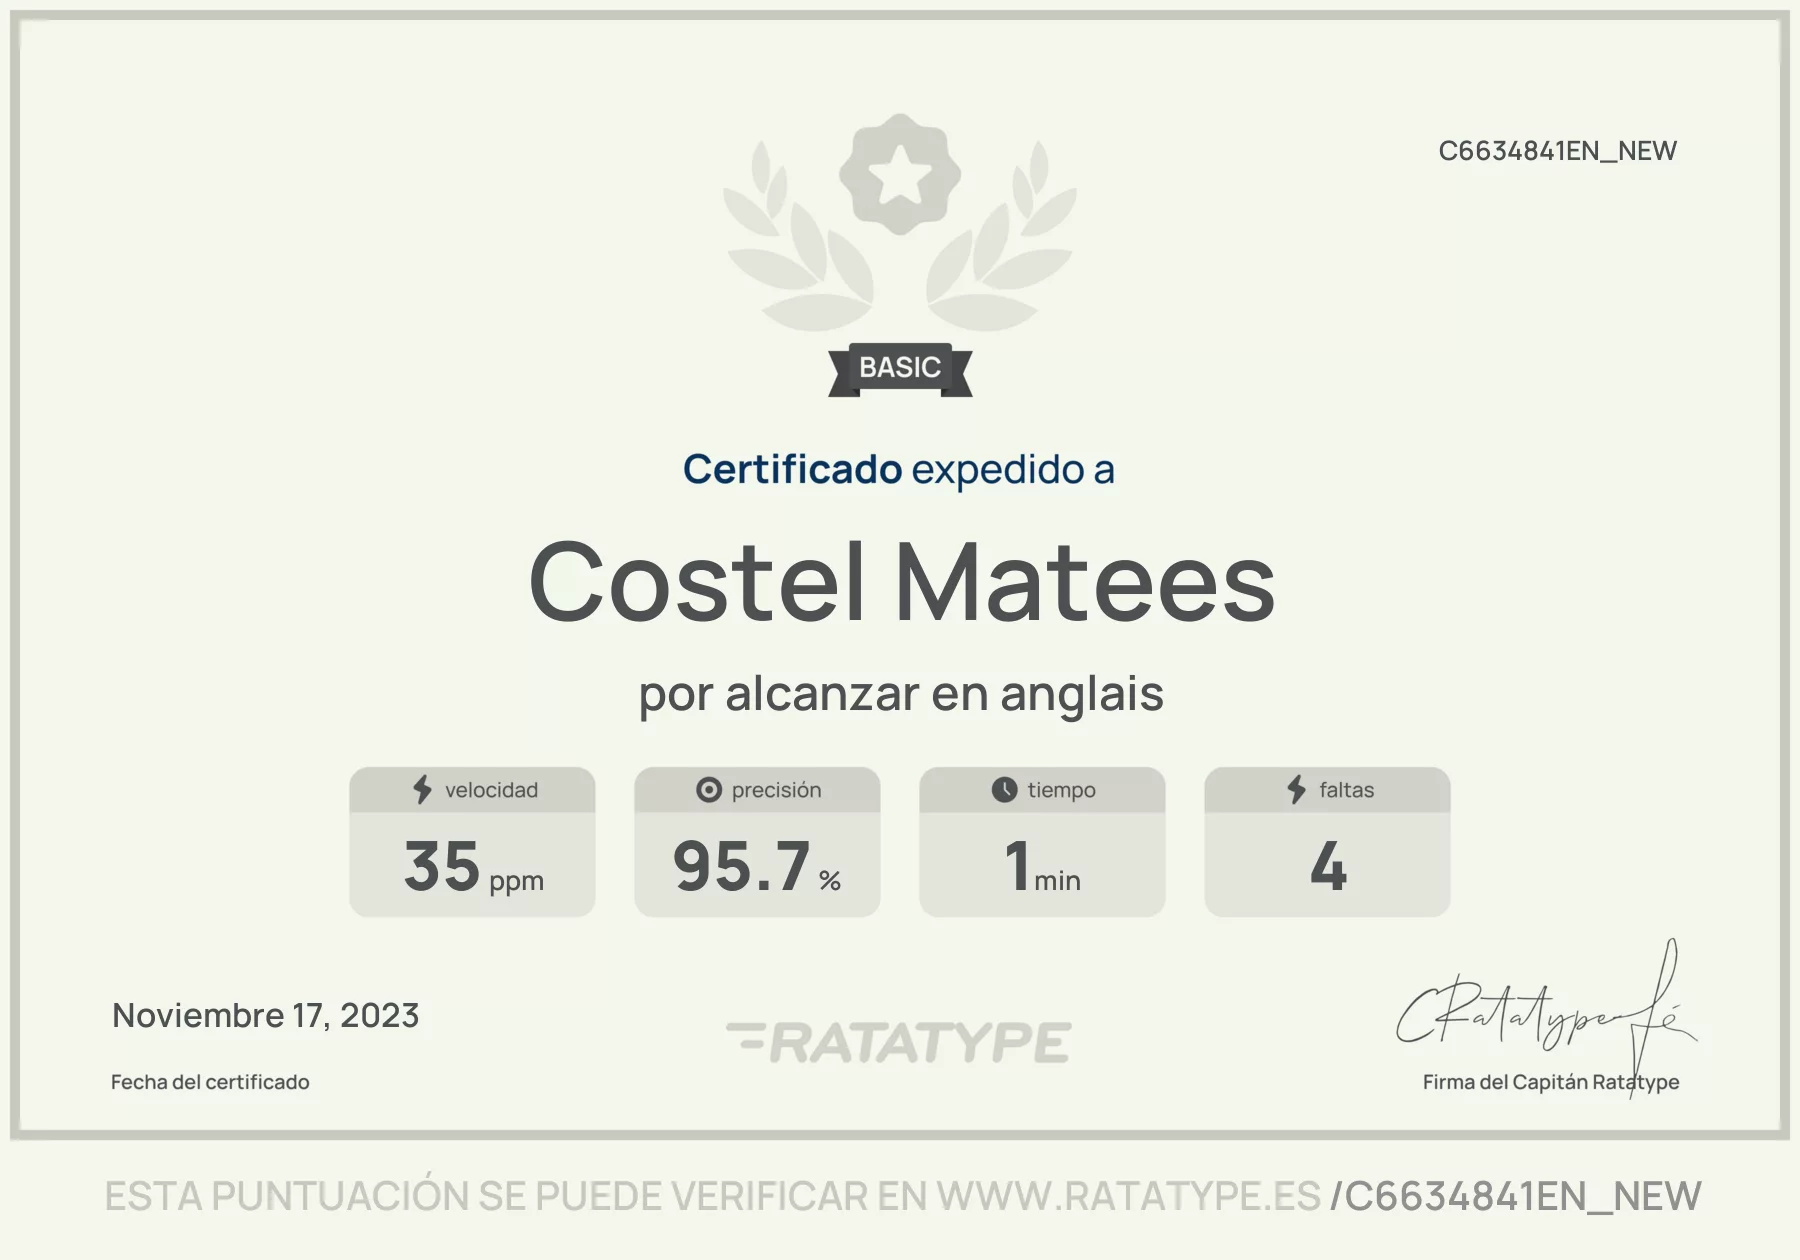
Task: Click the Fecha del certificado label
Action: pos(210,1082)
